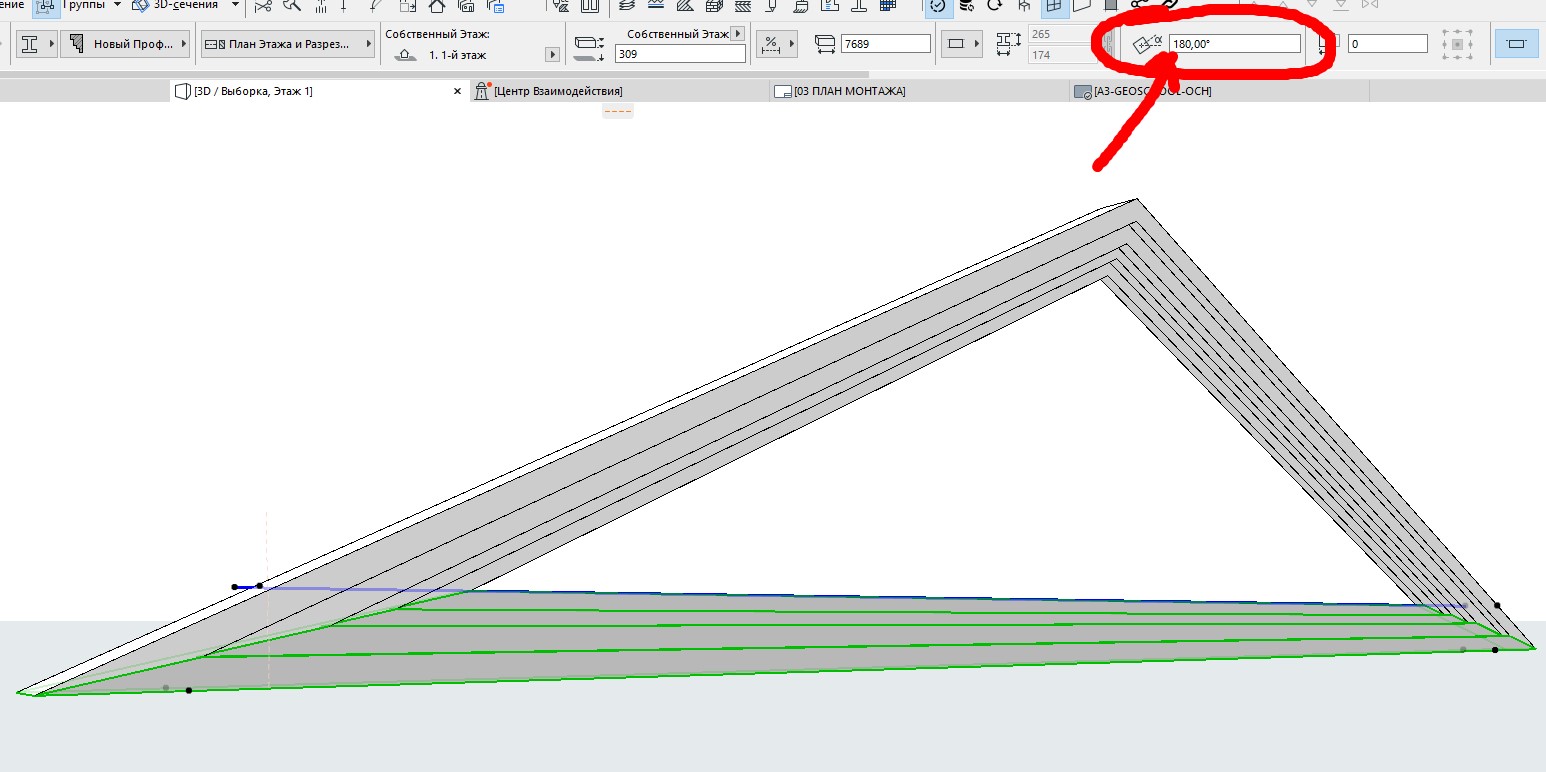This screenshot has height=772, width=1546.
Task: Click the offset field showing 0
Action: 1388,44
